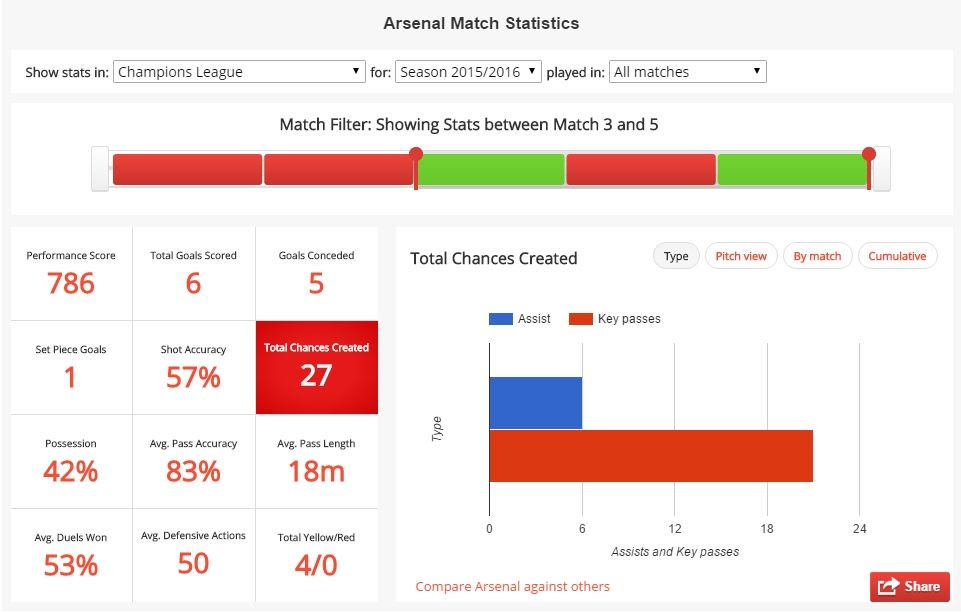
Task: Show the Shot Accuracy statistic
Action: click(193, 367)
